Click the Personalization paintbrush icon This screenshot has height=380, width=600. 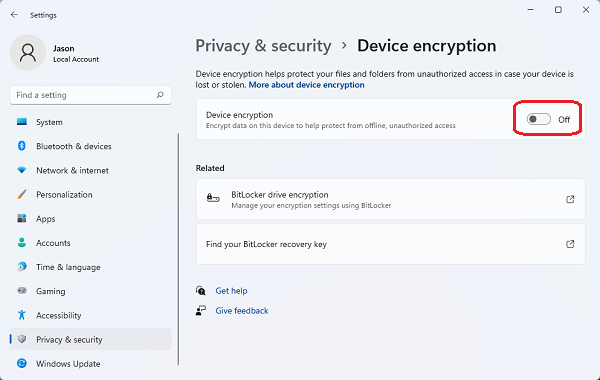pos(22,194)
